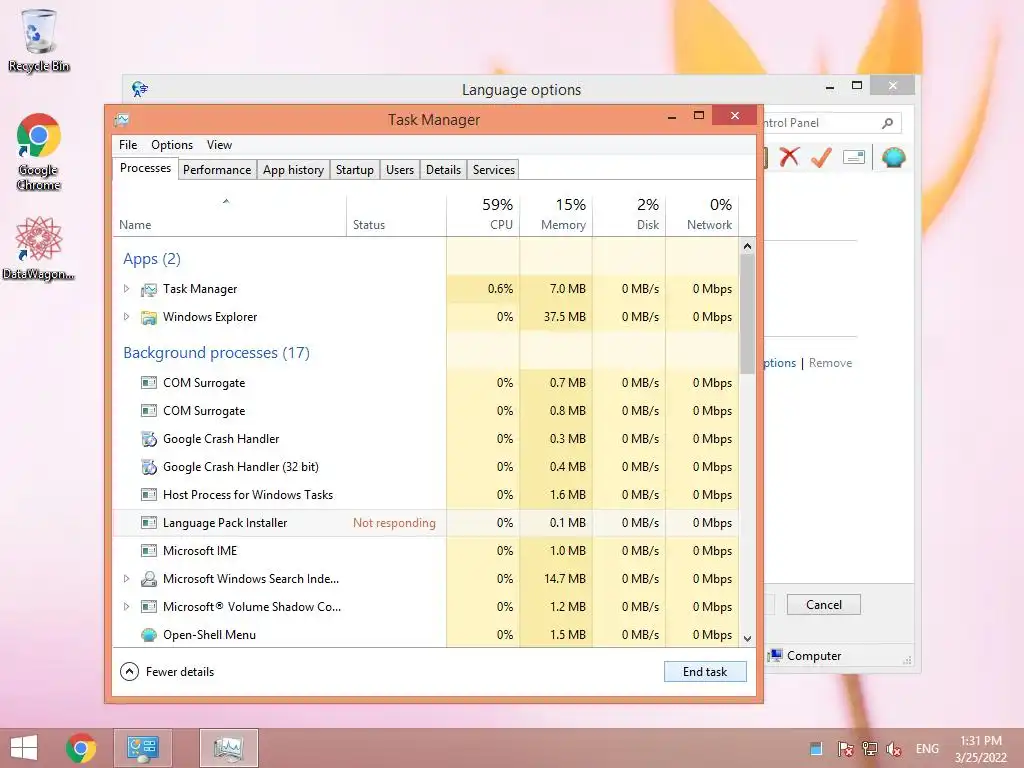Viewport: 1024px width, 768px height.
Task: Select the Host Process for Windows Tasks
Action: point(426,495)
